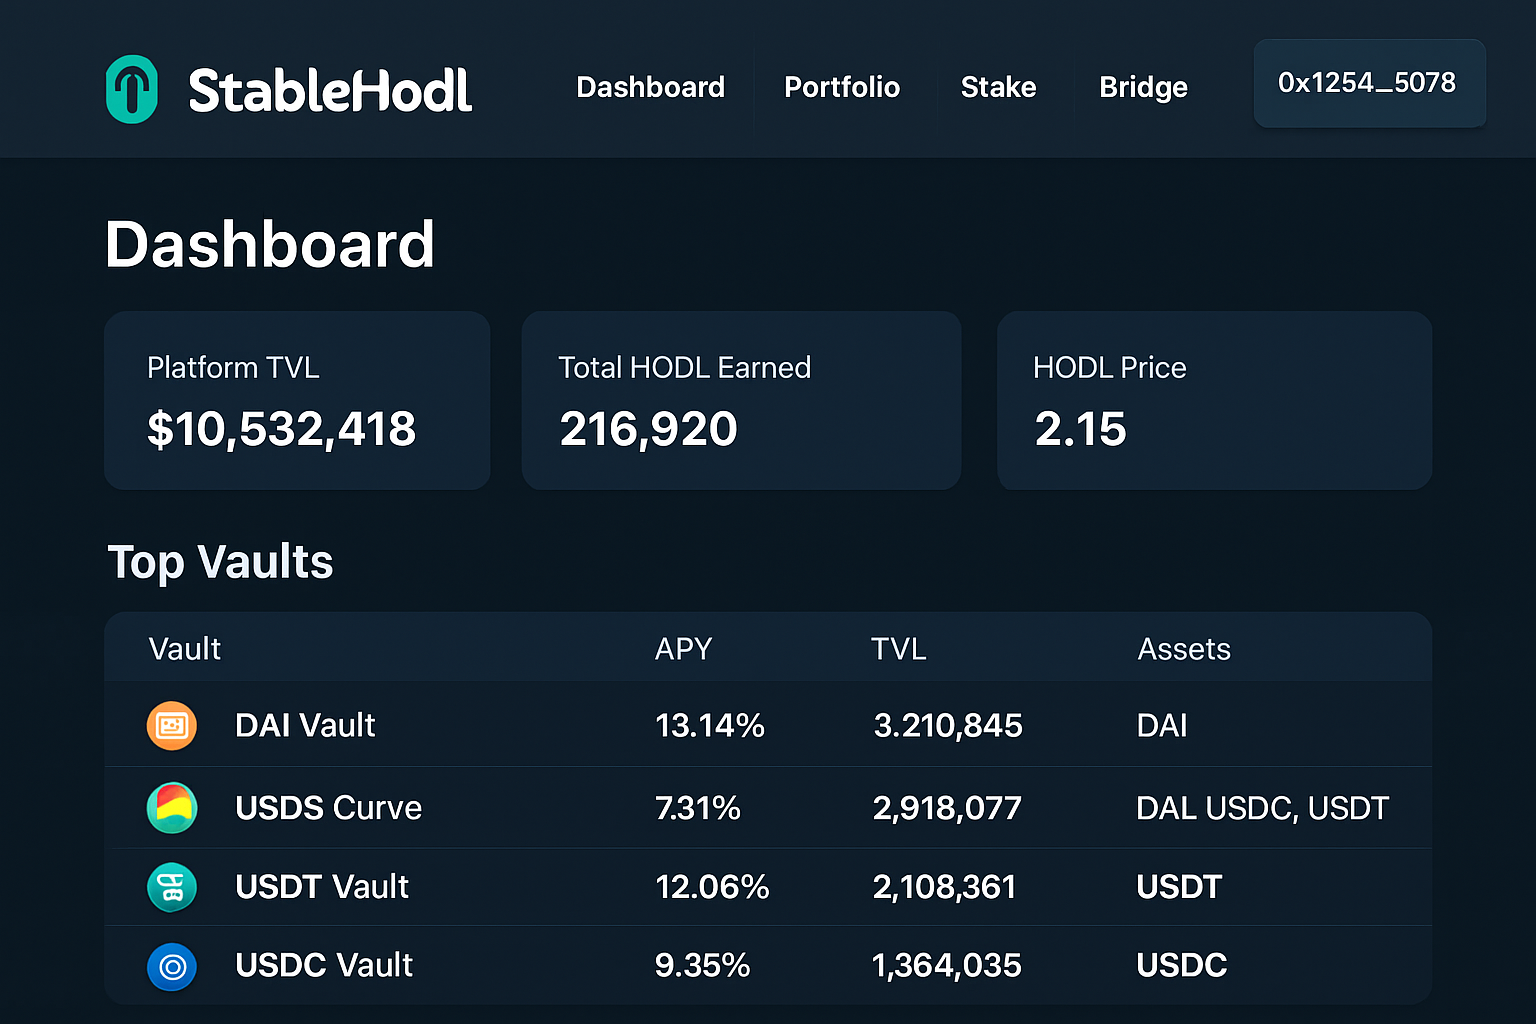Click the USDS Curve pool icon
Viewport: 1536px width, 1024px height.
(171, 808)
